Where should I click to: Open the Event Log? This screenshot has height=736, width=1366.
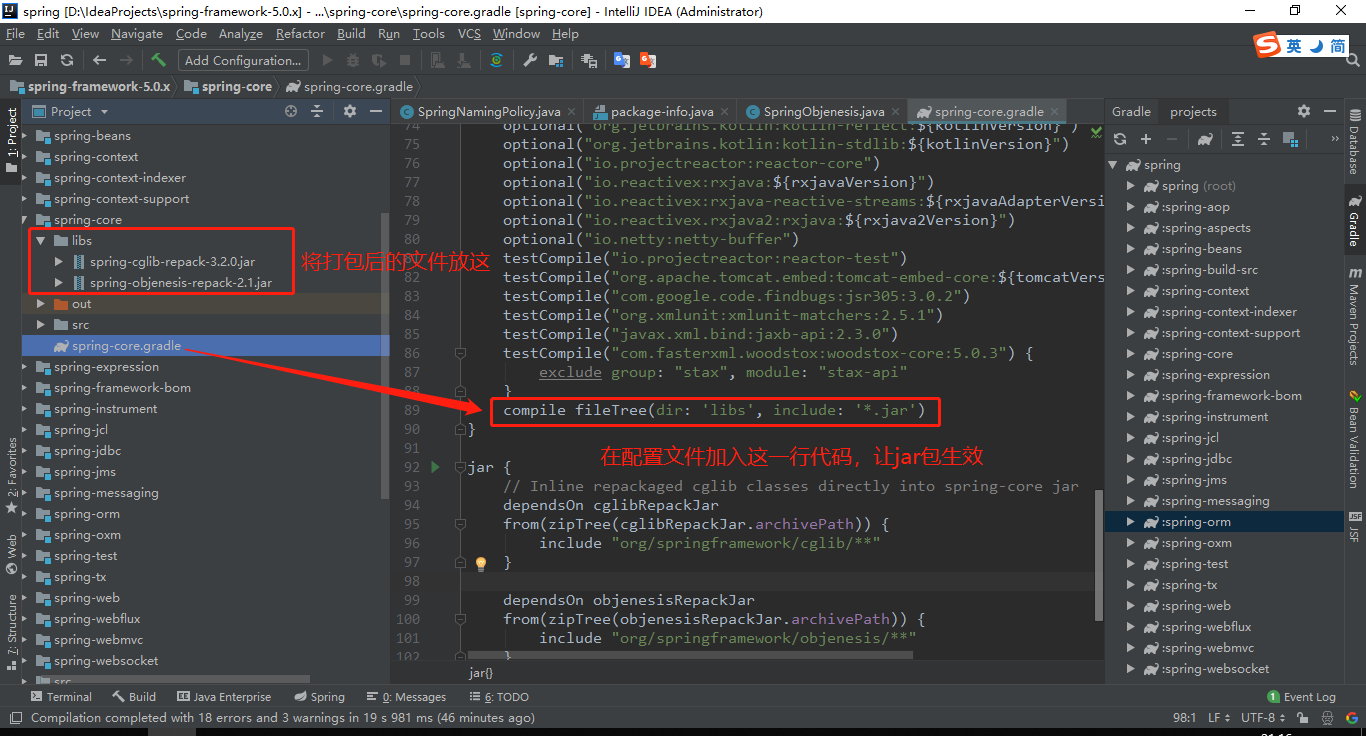(x=1301, y=697)
